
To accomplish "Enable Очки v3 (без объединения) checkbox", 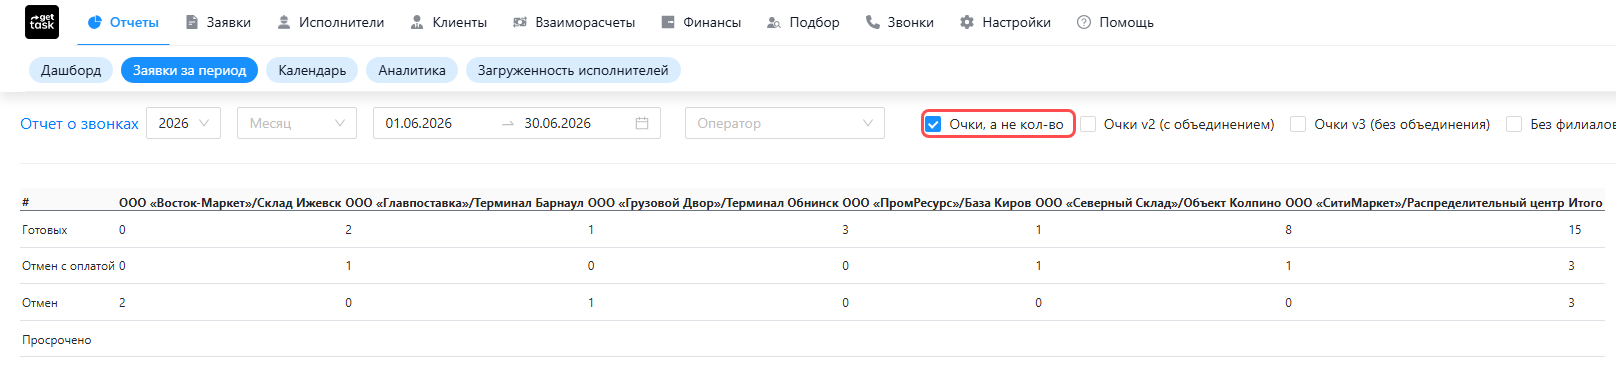I will 1298,124.
